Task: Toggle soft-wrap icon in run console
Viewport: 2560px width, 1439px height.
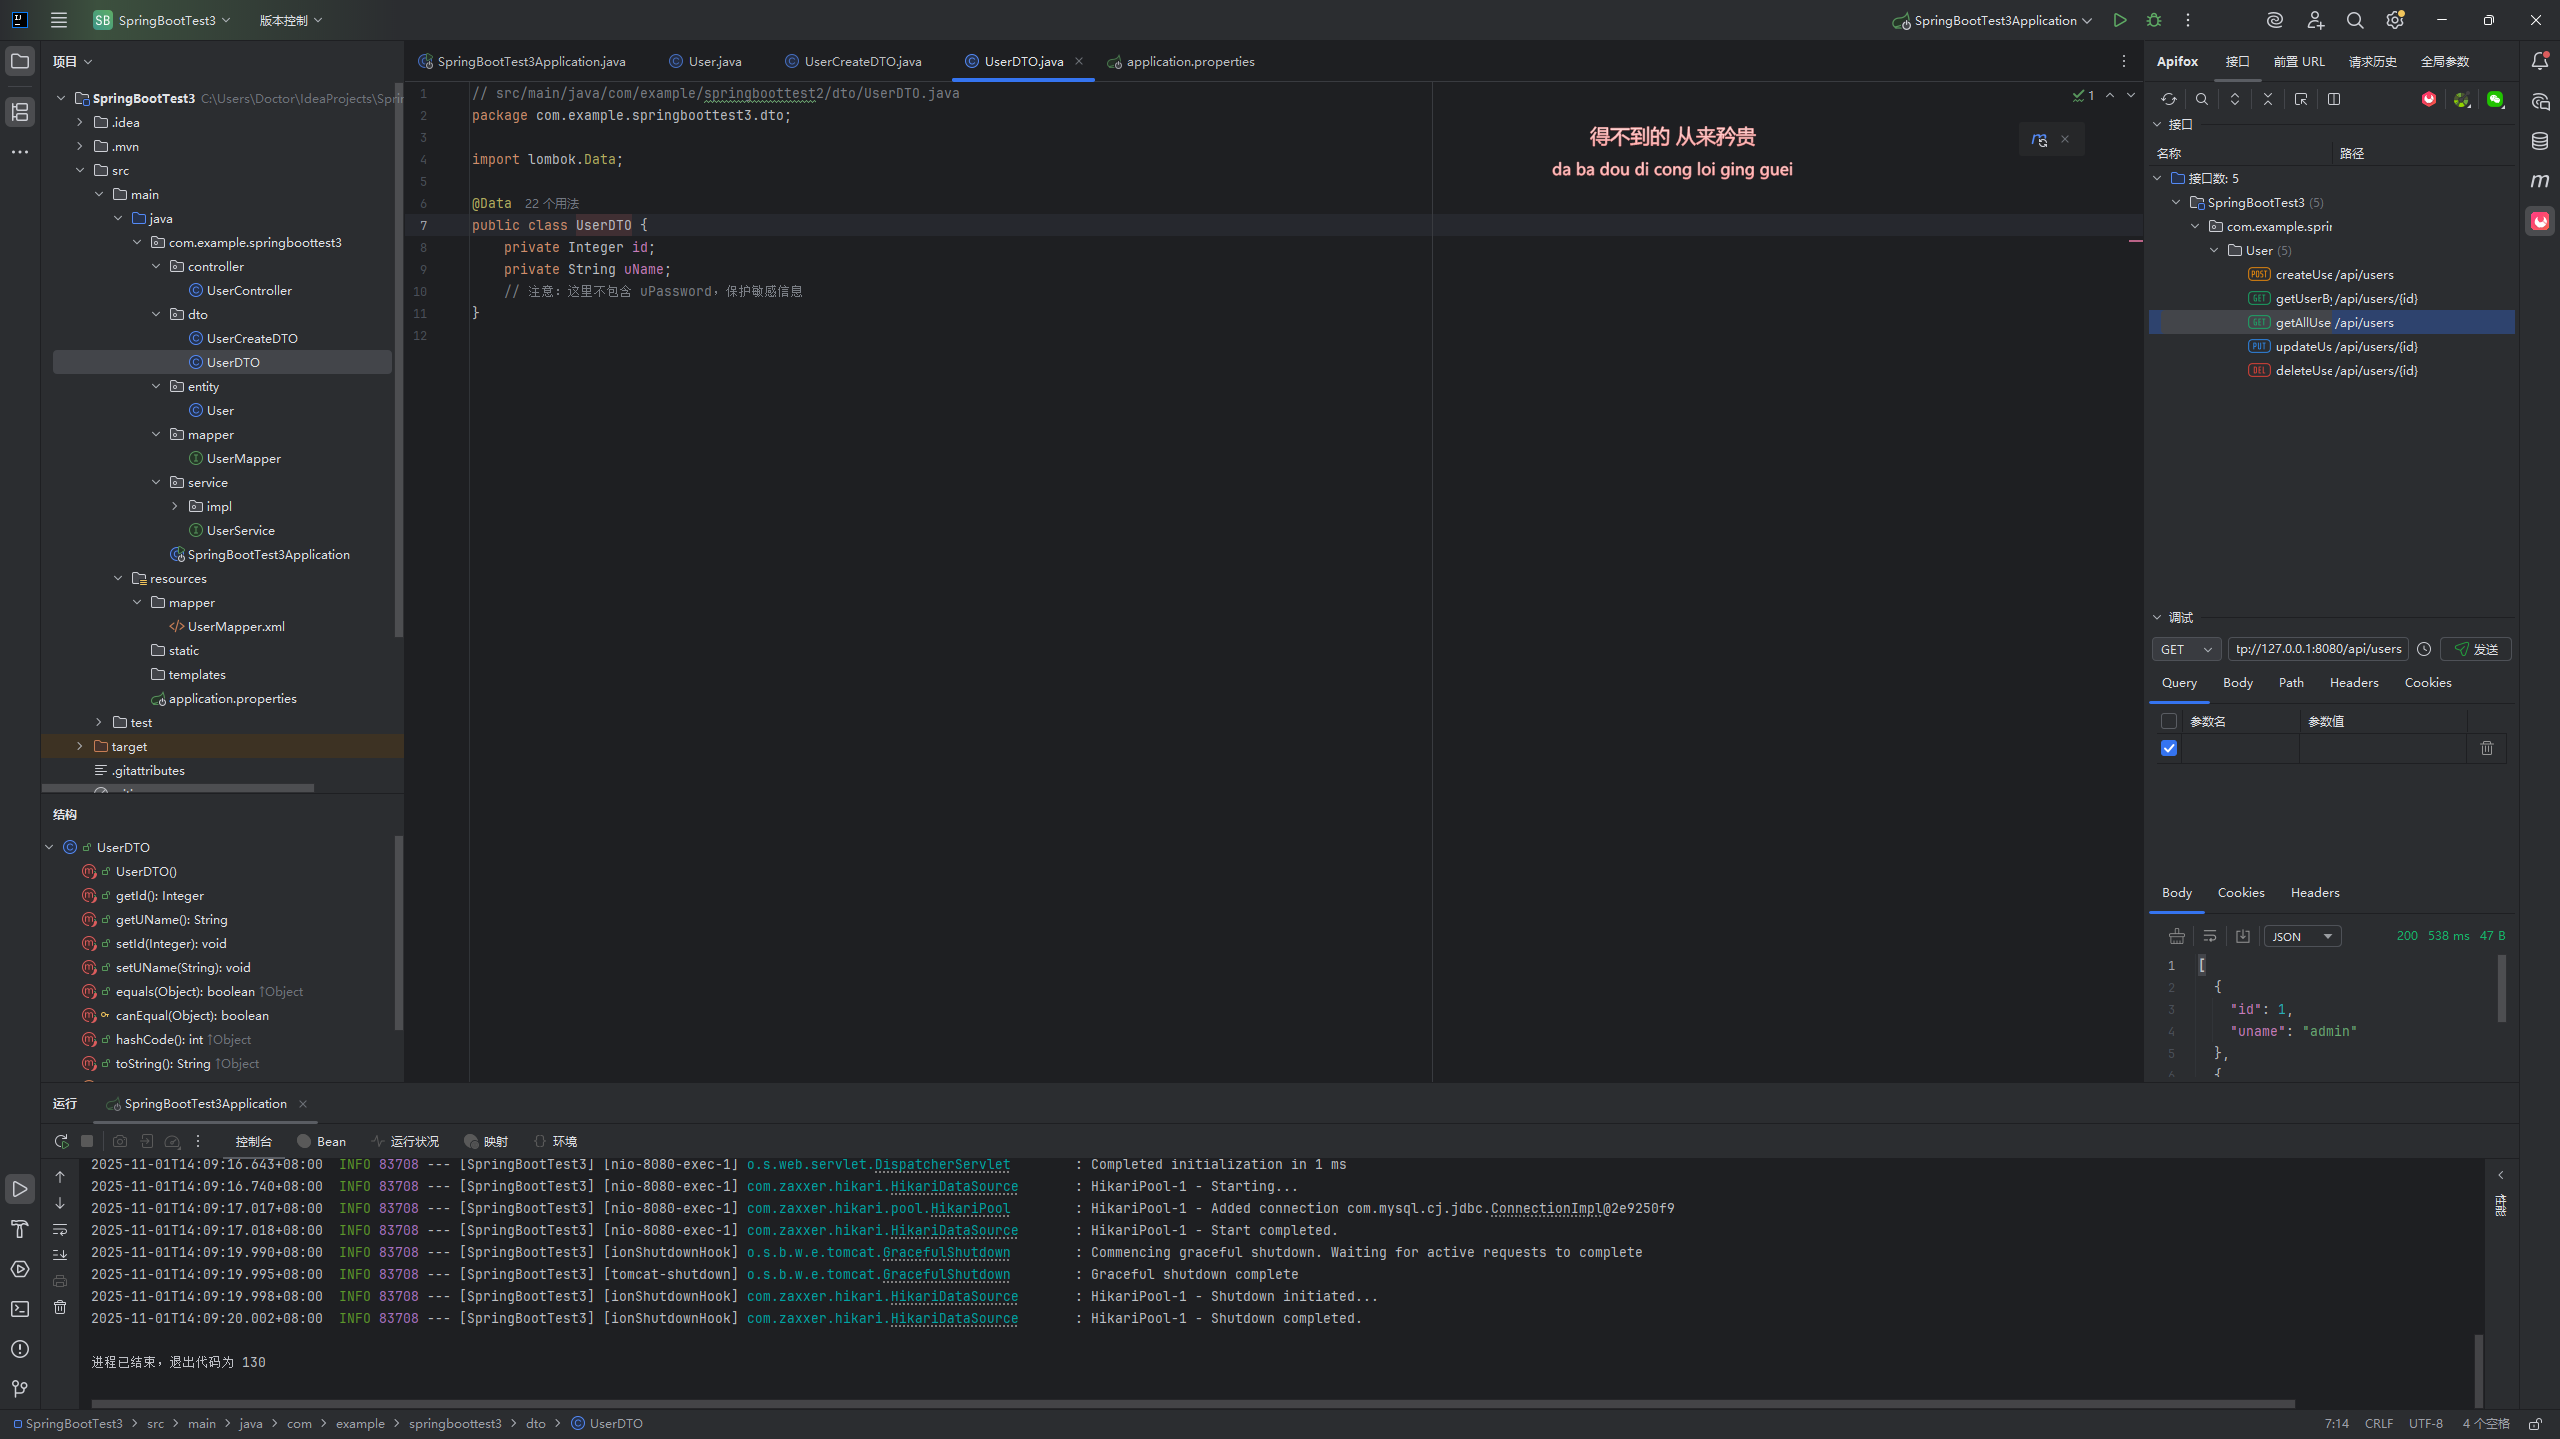Action: (60, 1229)
